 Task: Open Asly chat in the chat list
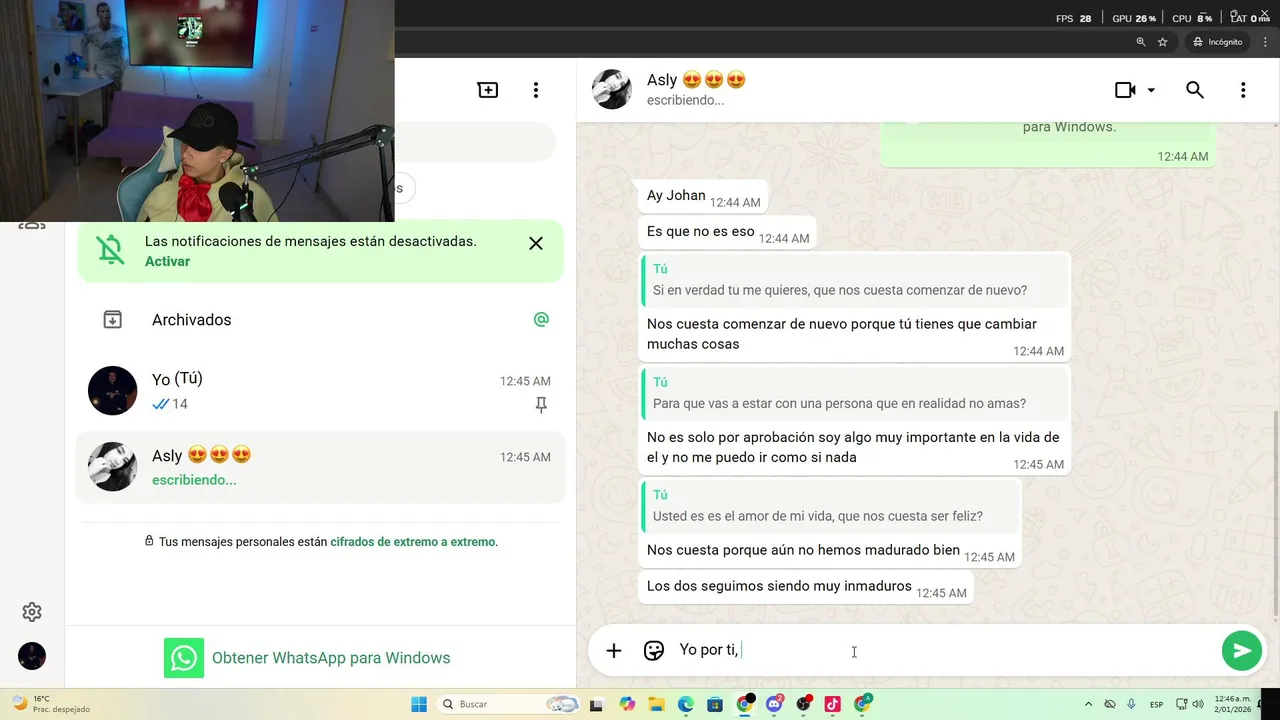[320, 467]
